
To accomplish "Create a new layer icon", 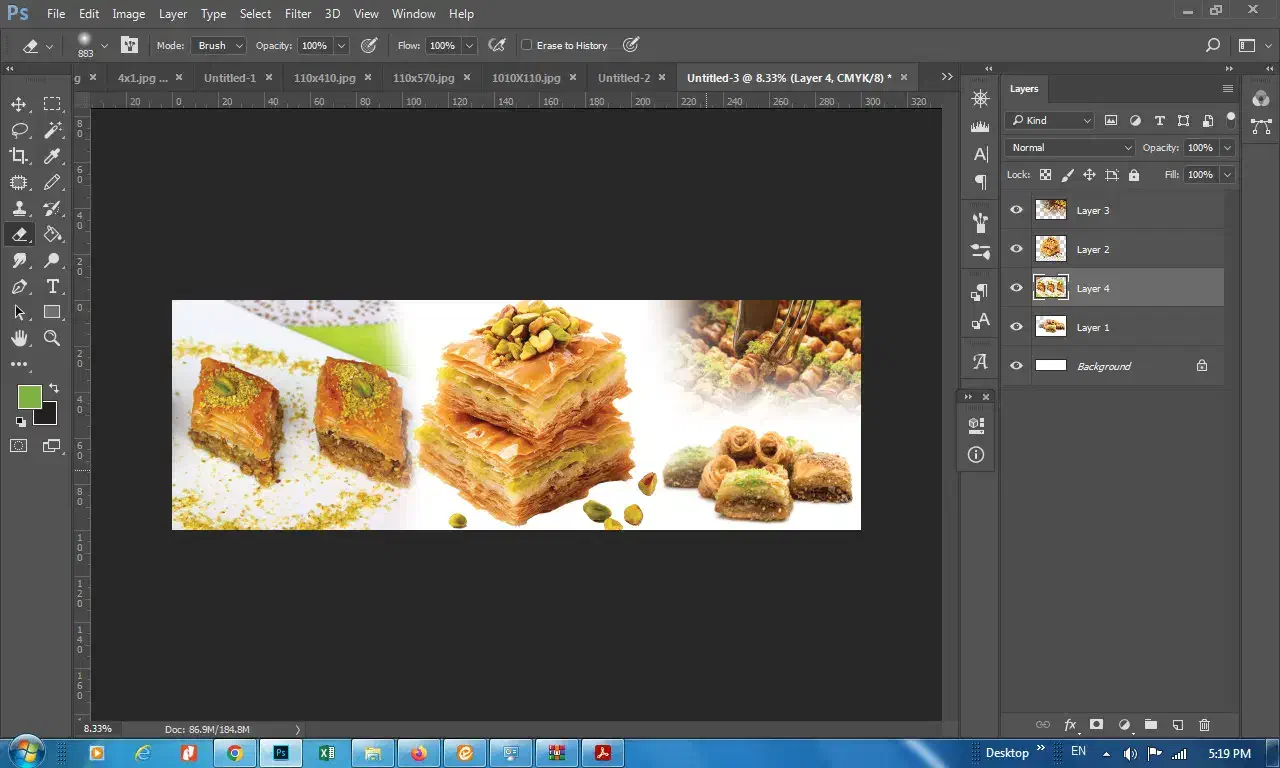I will point(1177,725).
